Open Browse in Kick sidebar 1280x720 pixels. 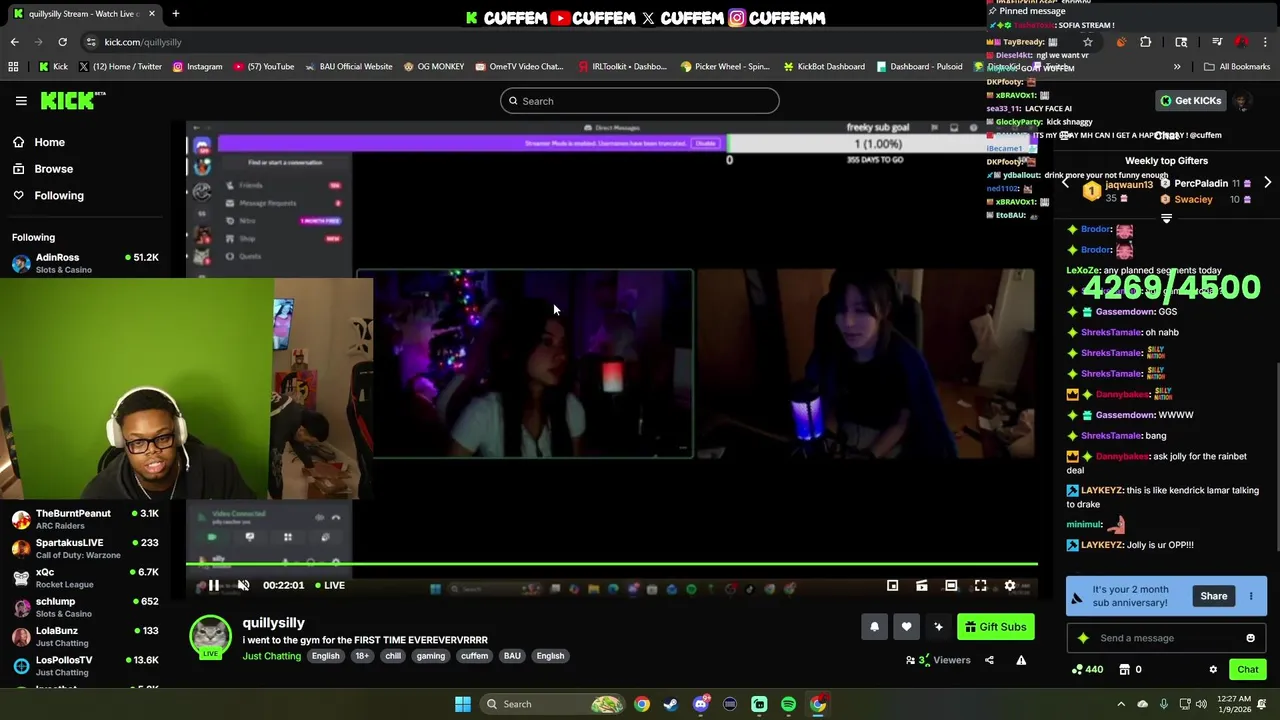[54, 169]
